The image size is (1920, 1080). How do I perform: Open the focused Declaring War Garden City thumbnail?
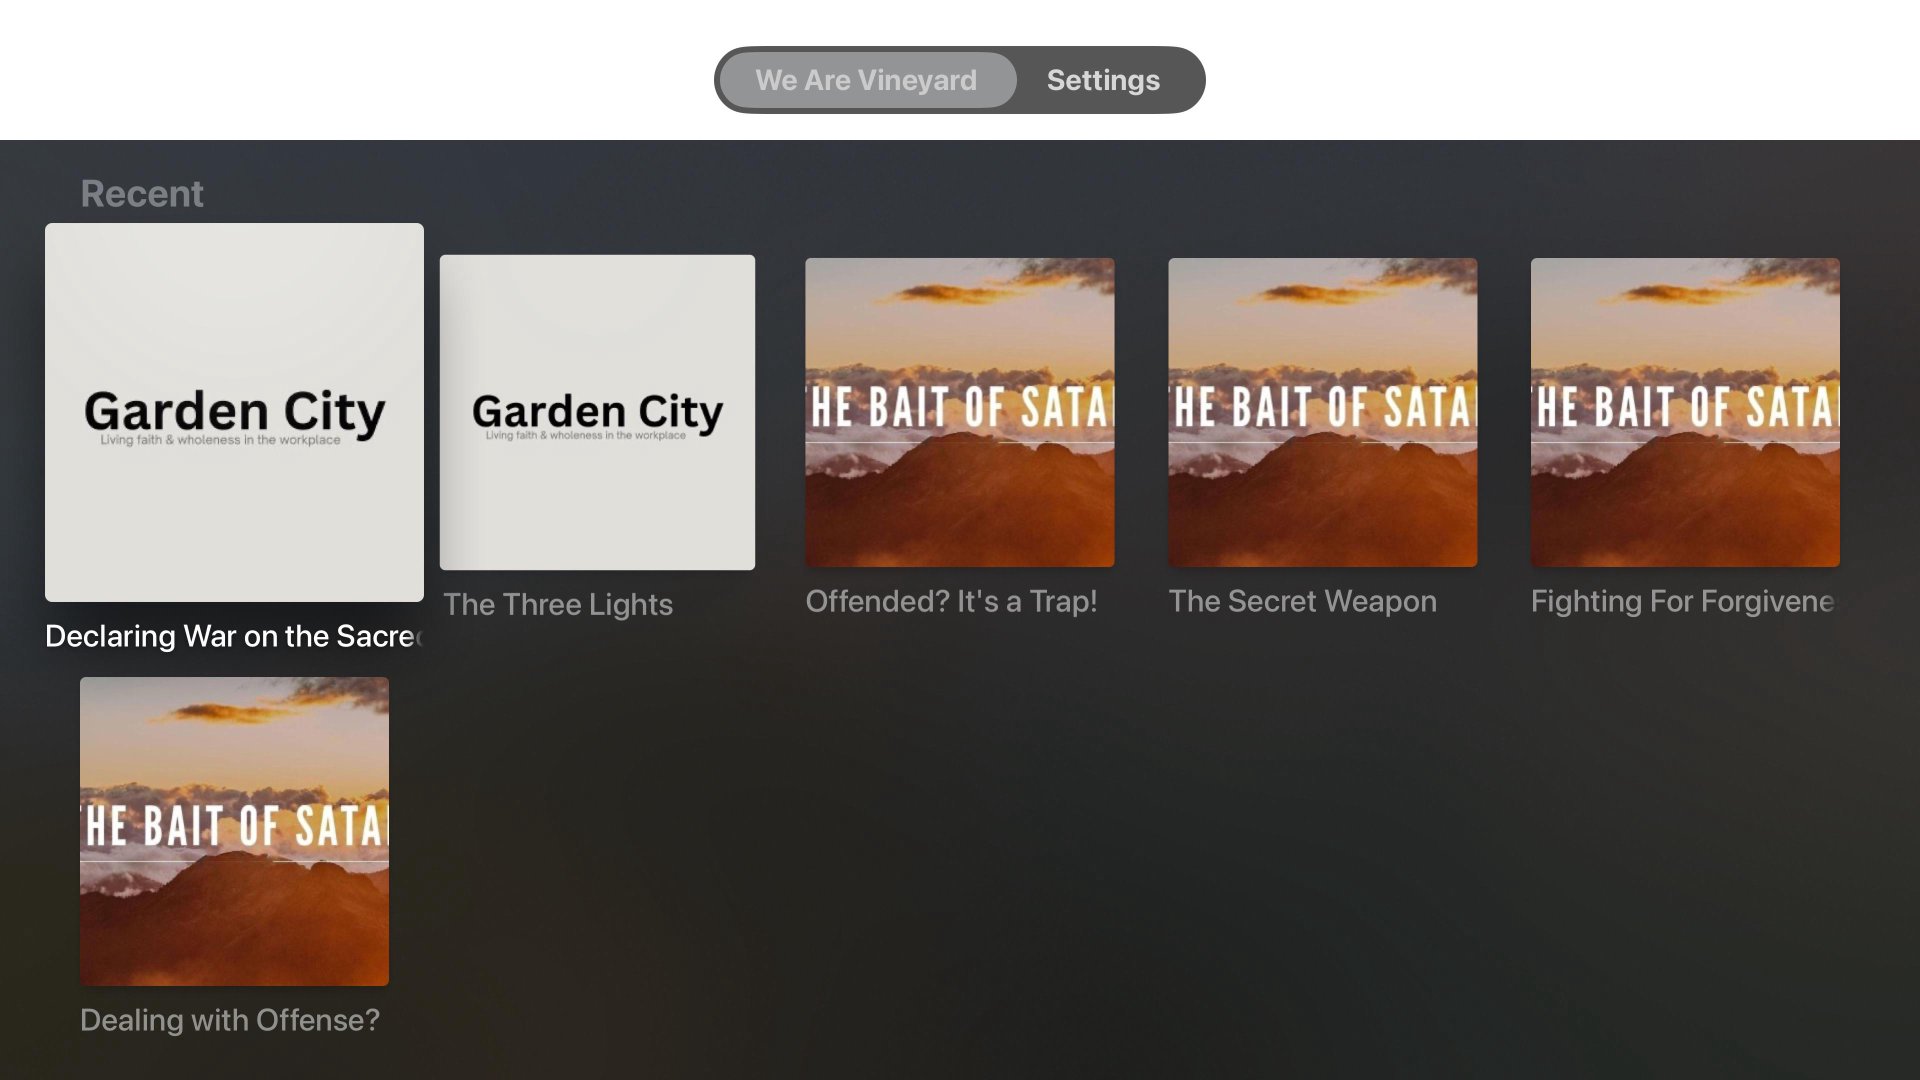[234, 412]
